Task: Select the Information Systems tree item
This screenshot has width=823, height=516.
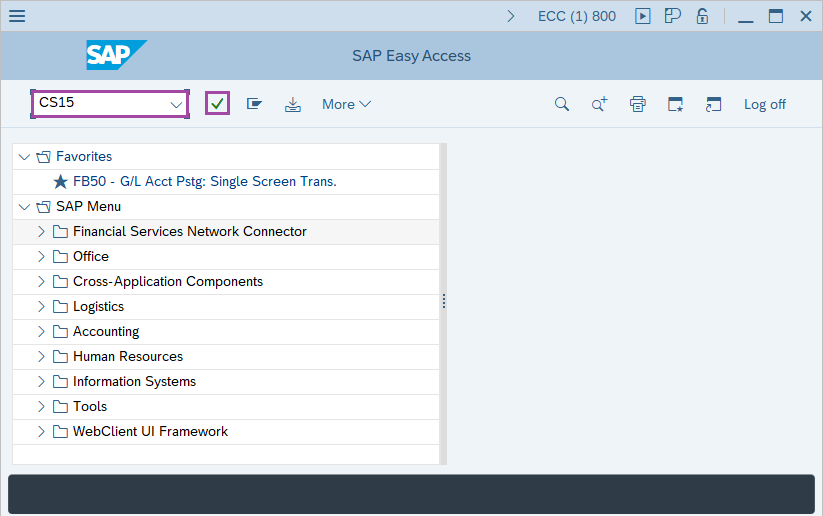Action: [134, 382]
